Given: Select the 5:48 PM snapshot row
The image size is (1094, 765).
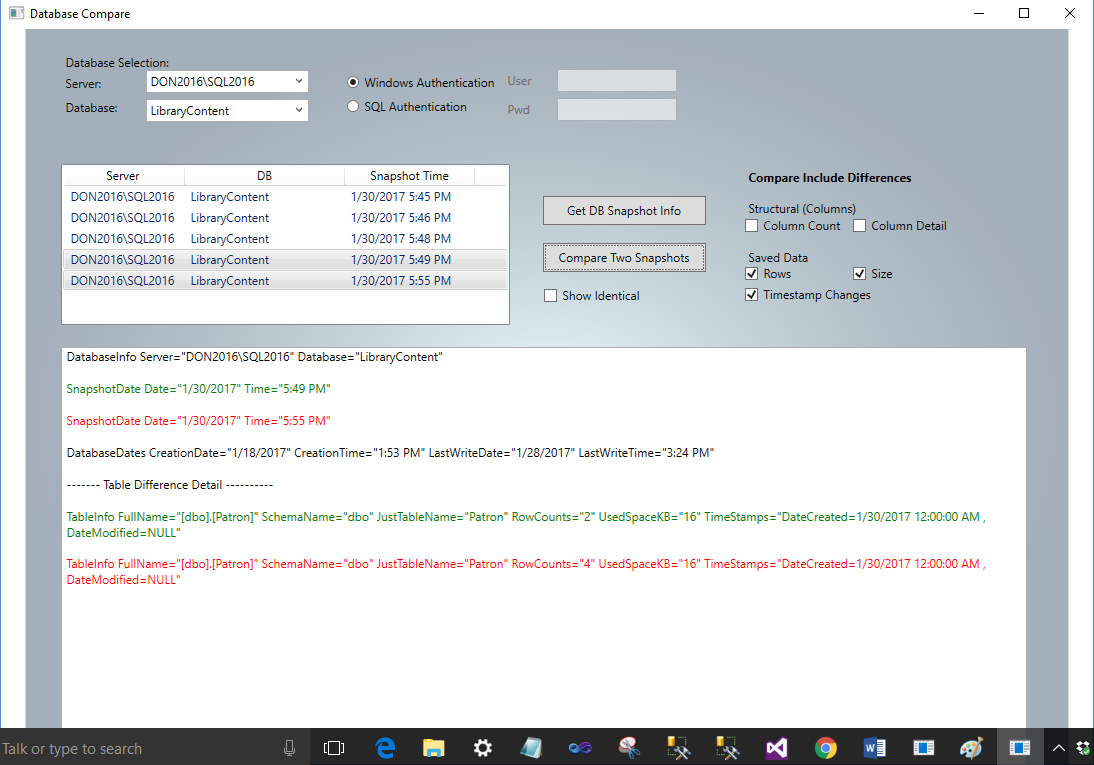Looking at the screenshot, I should click(285, 239).
